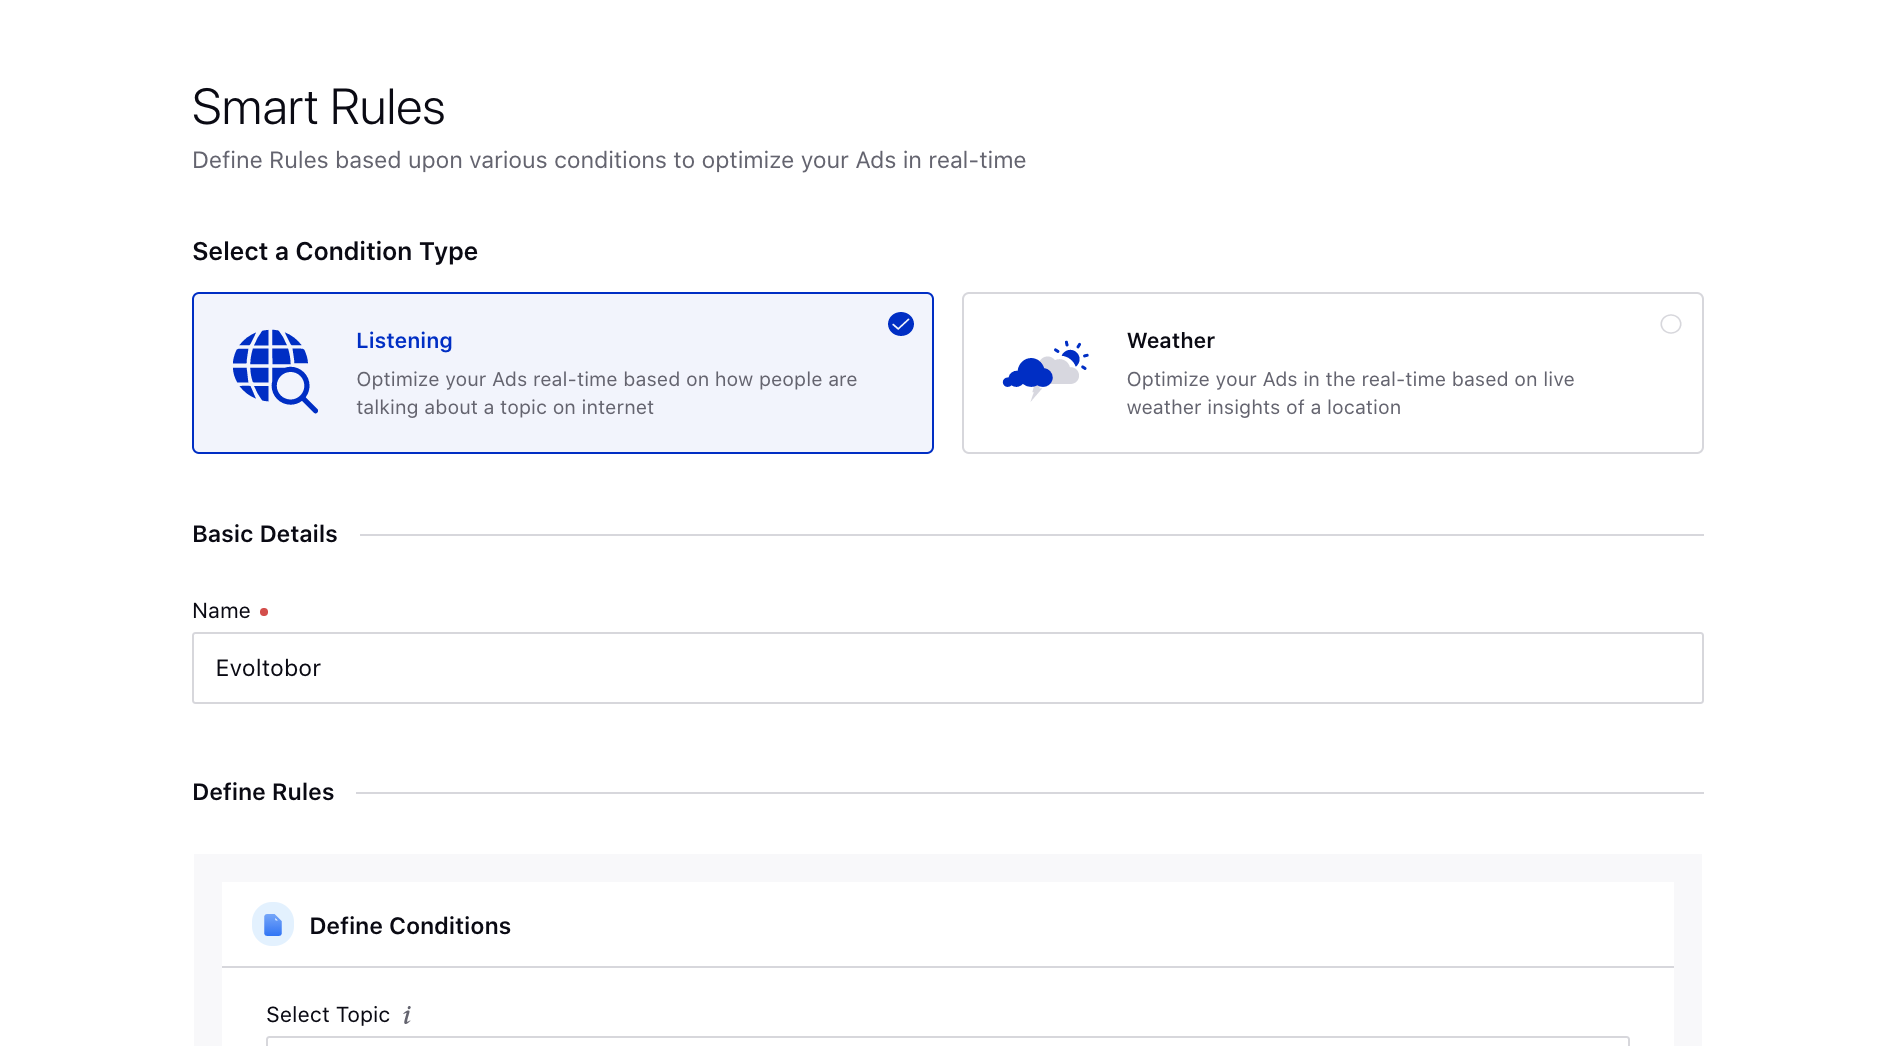Viewport: 1892px width, 1046px height.
Task: Click the Weather description about live weather insights
Action: (x=1350, y=393)
